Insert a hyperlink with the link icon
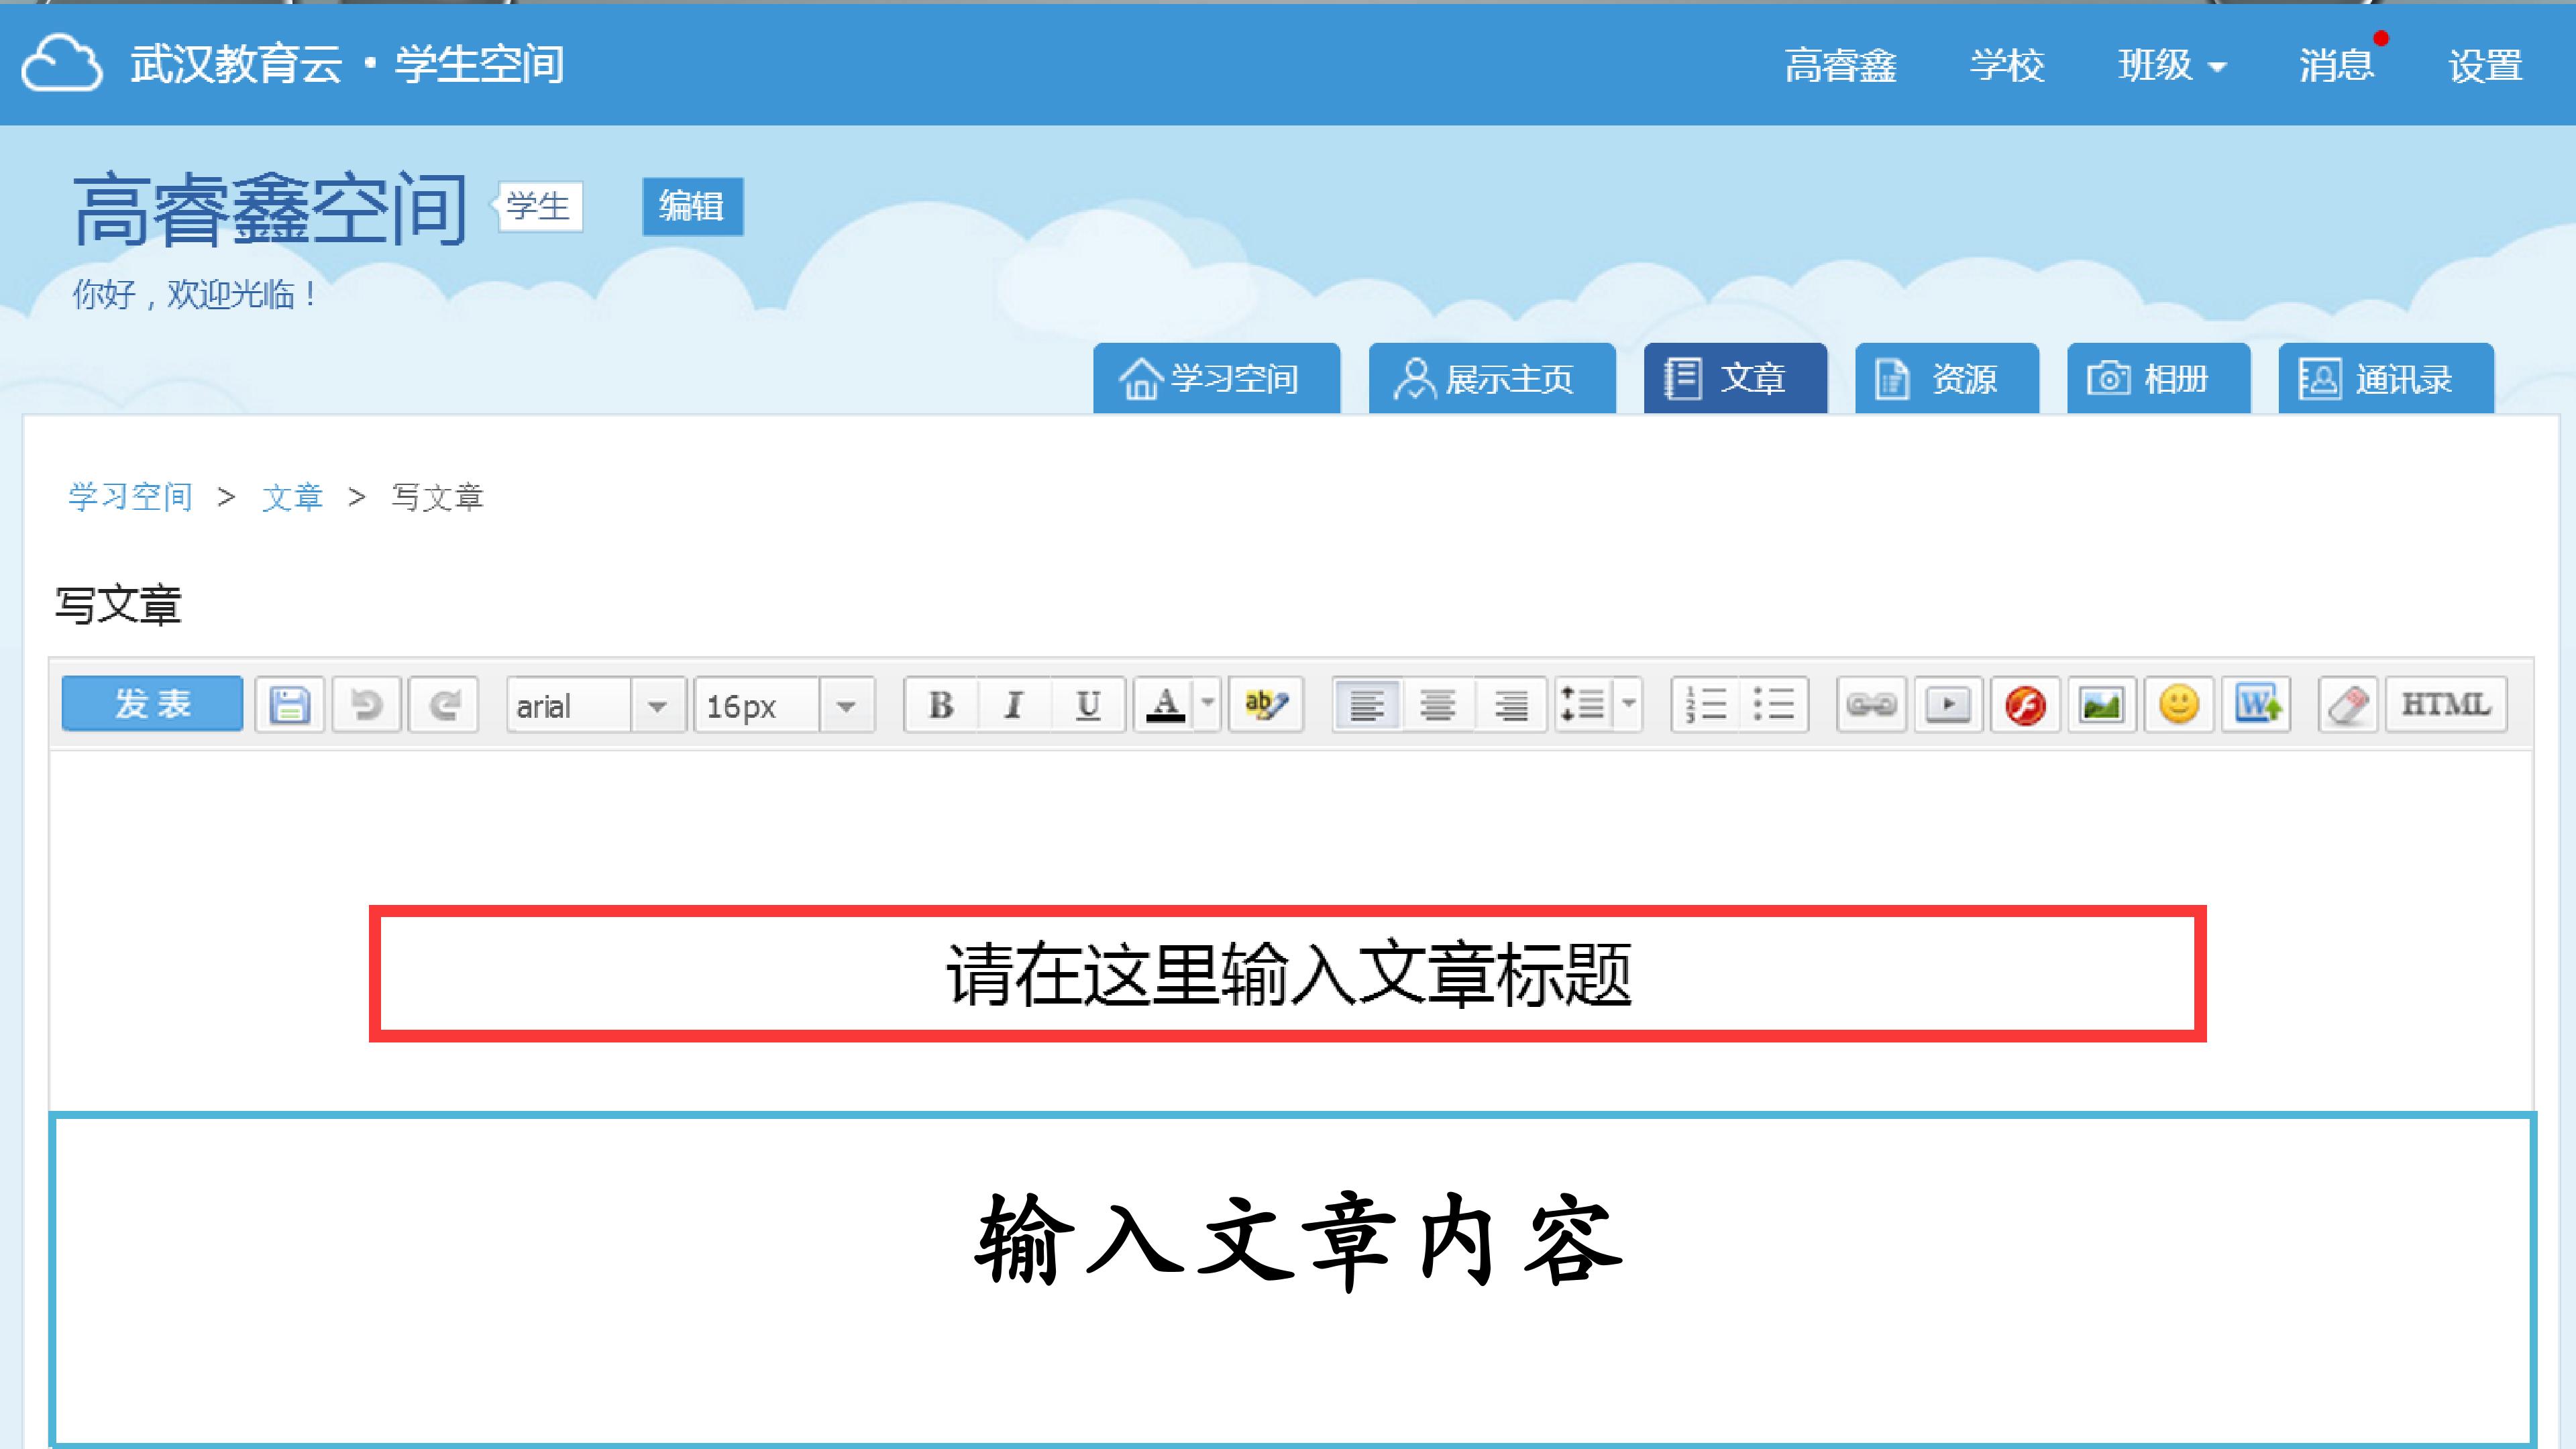This screenshot has width=2576, height=1449. pyautogui.click(x=1871, y=705)
